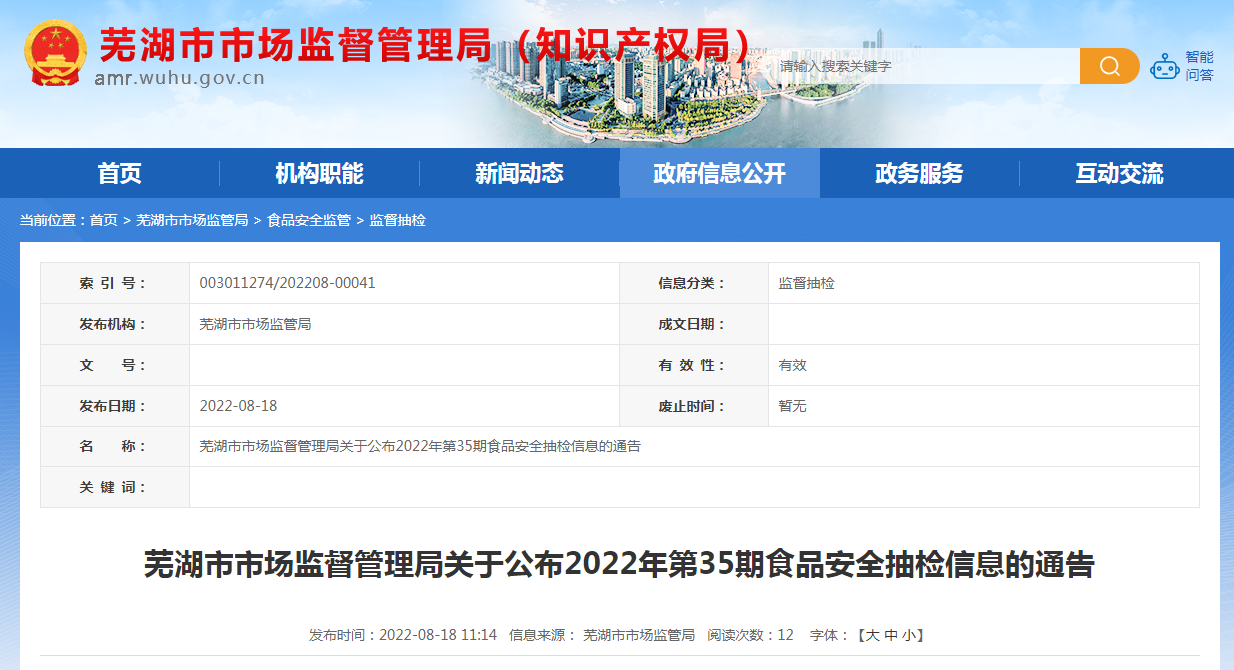
Task: Open the 政务服务 navigation tab
Action: (x=920, y=173)
